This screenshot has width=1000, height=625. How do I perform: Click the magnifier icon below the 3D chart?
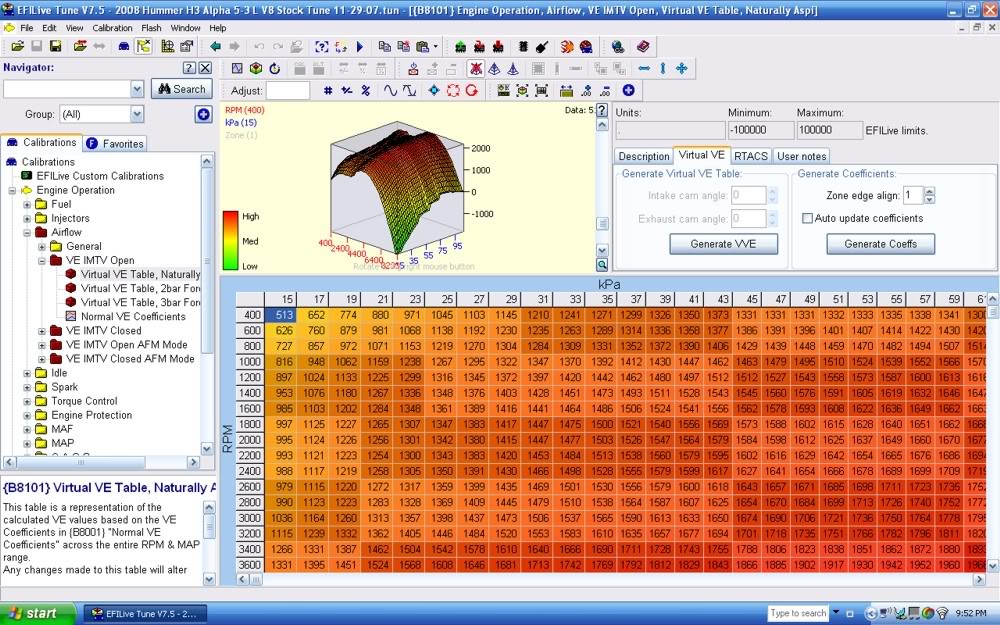point(602,265)
